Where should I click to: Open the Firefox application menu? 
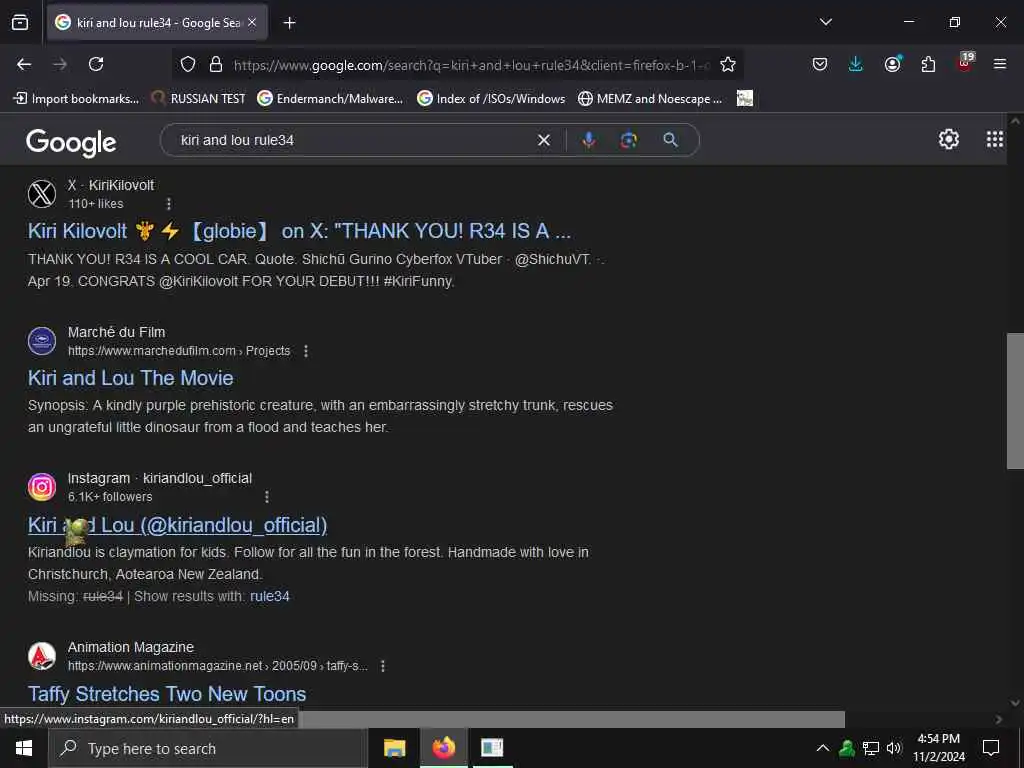(x=1000, y=64)
